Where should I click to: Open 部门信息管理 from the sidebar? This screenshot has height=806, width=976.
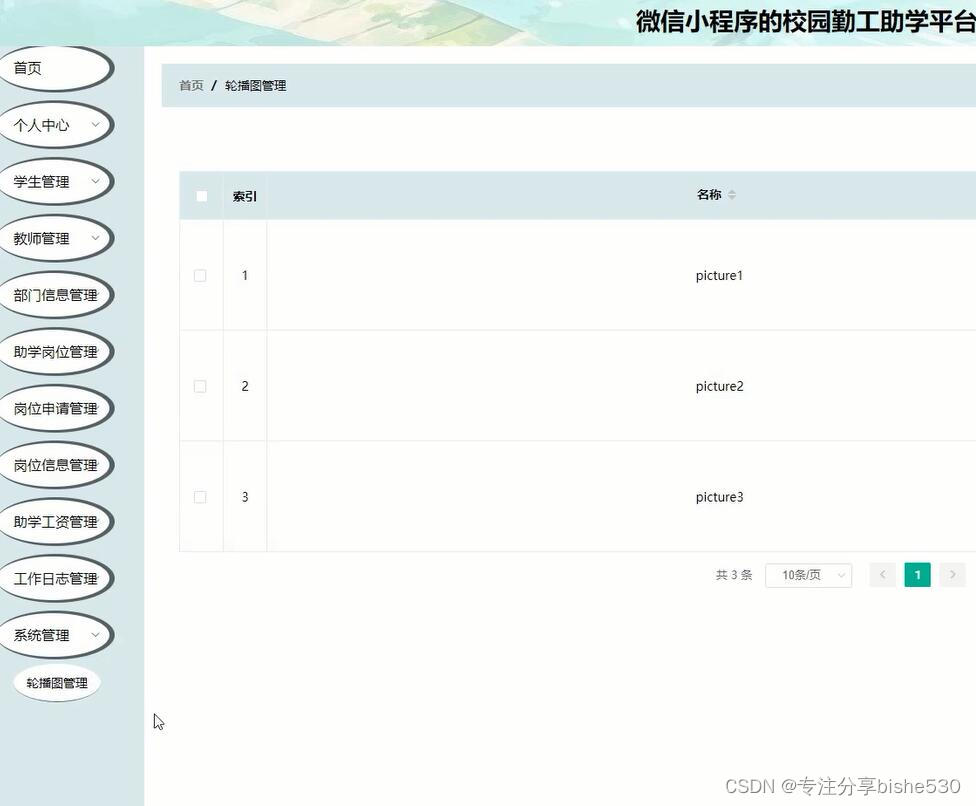[57, 294]
